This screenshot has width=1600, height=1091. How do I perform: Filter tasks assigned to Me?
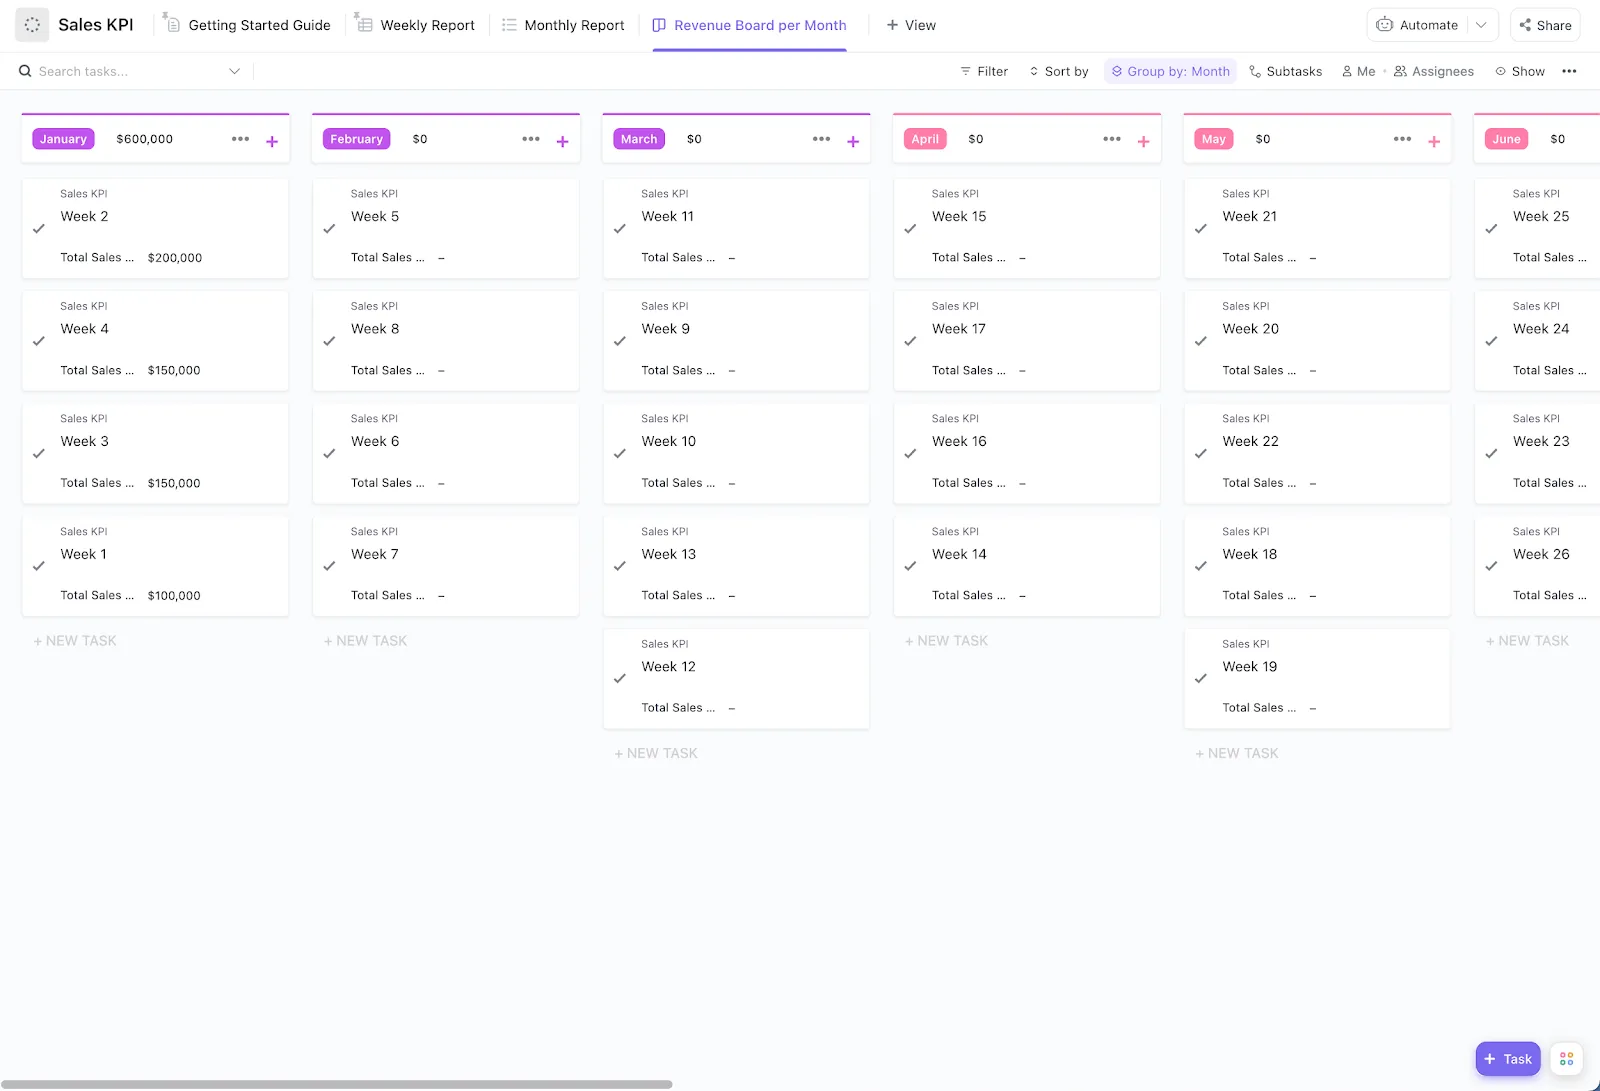click(x=1358, y=71)
